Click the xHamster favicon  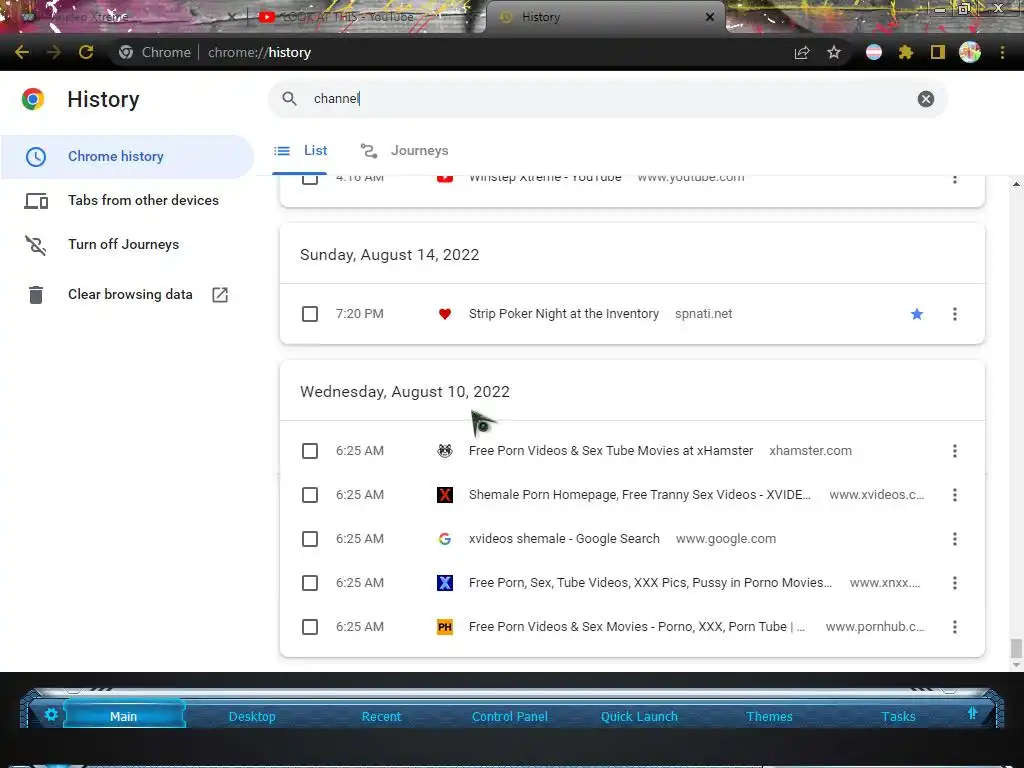[x=445, y=451]
